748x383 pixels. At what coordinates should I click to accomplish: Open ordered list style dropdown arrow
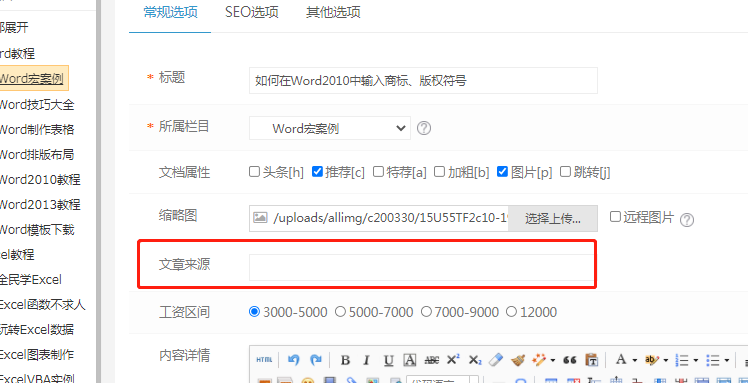click(x=696, y=360)
